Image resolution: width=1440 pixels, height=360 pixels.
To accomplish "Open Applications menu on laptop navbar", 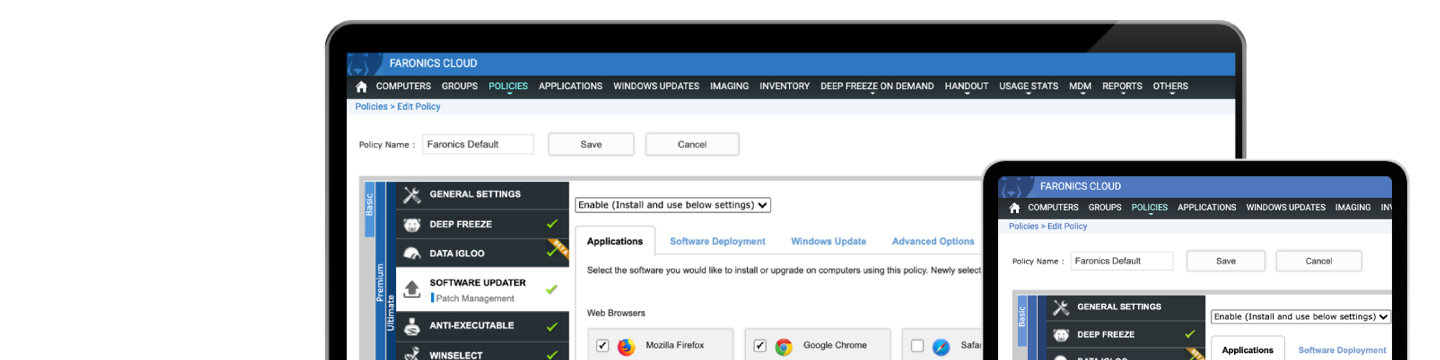I will [x=570, y=87].
